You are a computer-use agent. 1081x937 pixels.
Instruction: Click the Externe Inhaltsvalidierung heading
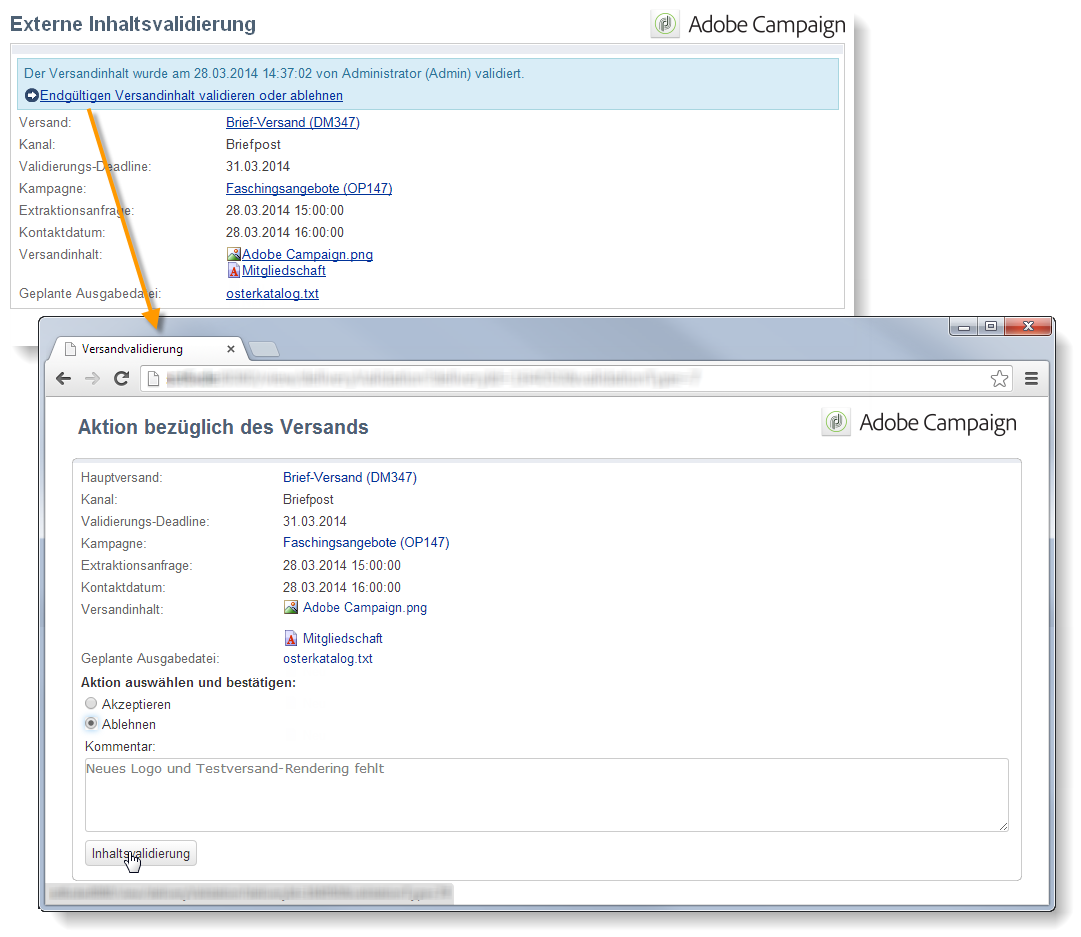(133, 24)
